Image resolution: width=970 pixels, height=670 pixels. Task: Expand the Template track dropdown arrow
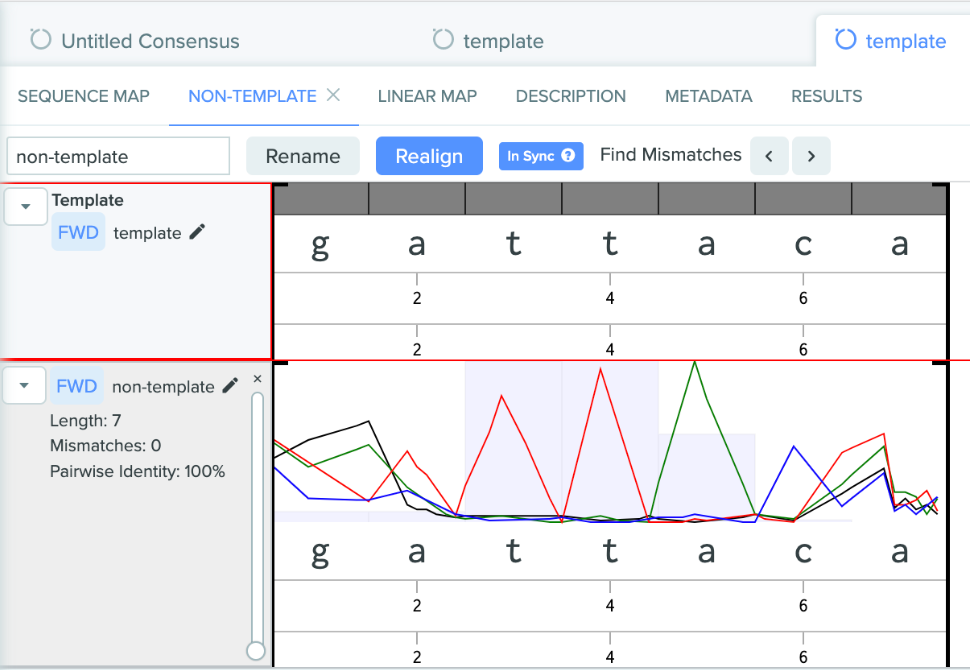point(26,207)
